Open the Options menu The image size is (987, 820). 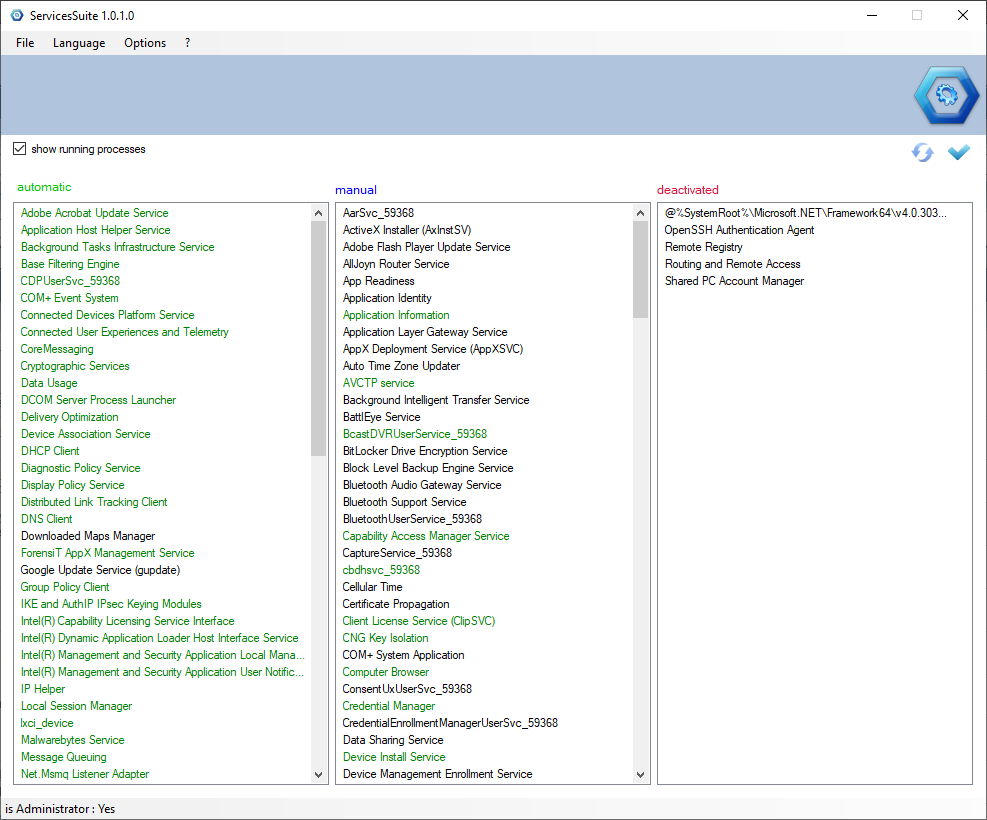145,43
